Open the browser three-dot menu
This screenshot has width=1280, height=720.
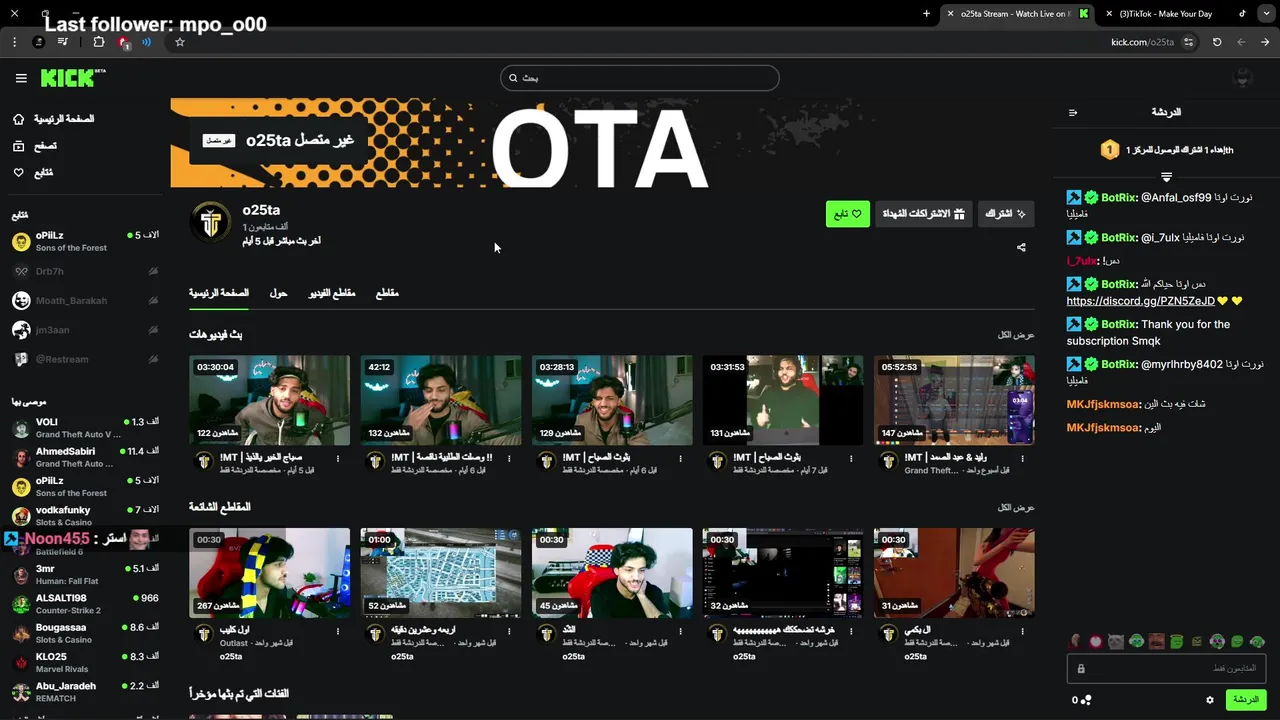(x=15, y=42)
